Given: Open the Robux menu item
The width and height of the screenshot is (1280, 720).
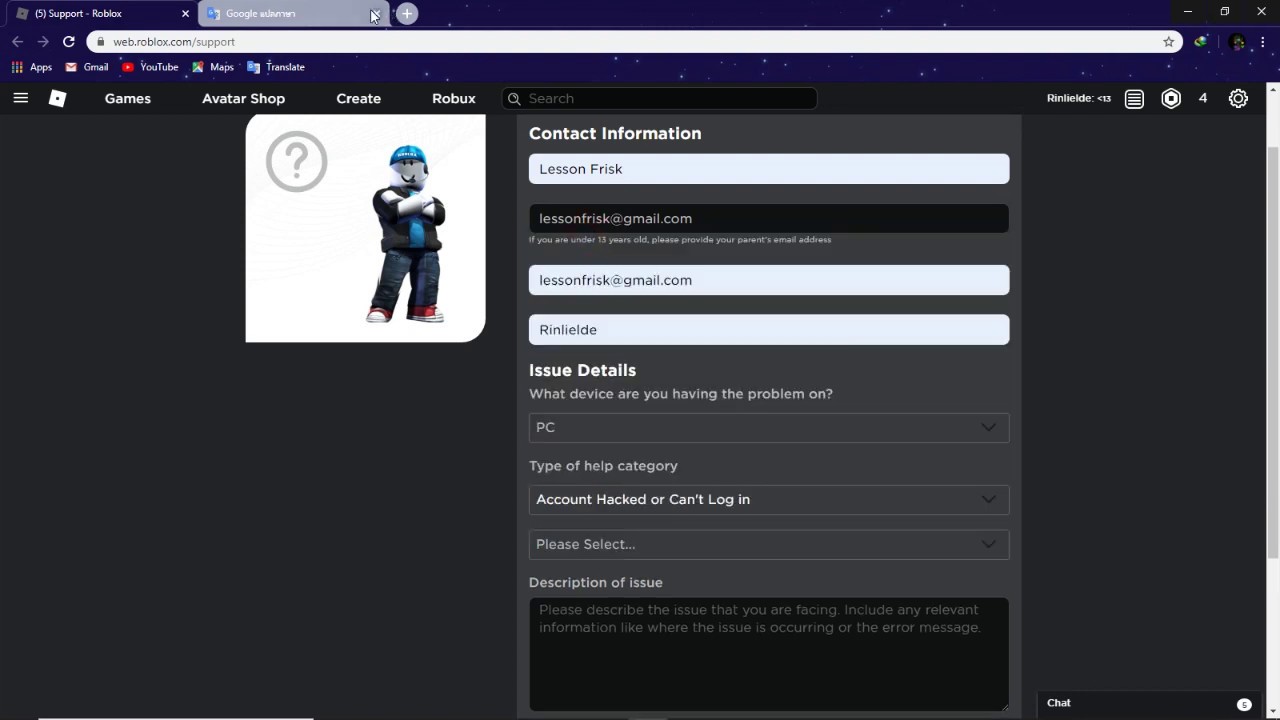Looking at the screenshot, I should point(454,98).
